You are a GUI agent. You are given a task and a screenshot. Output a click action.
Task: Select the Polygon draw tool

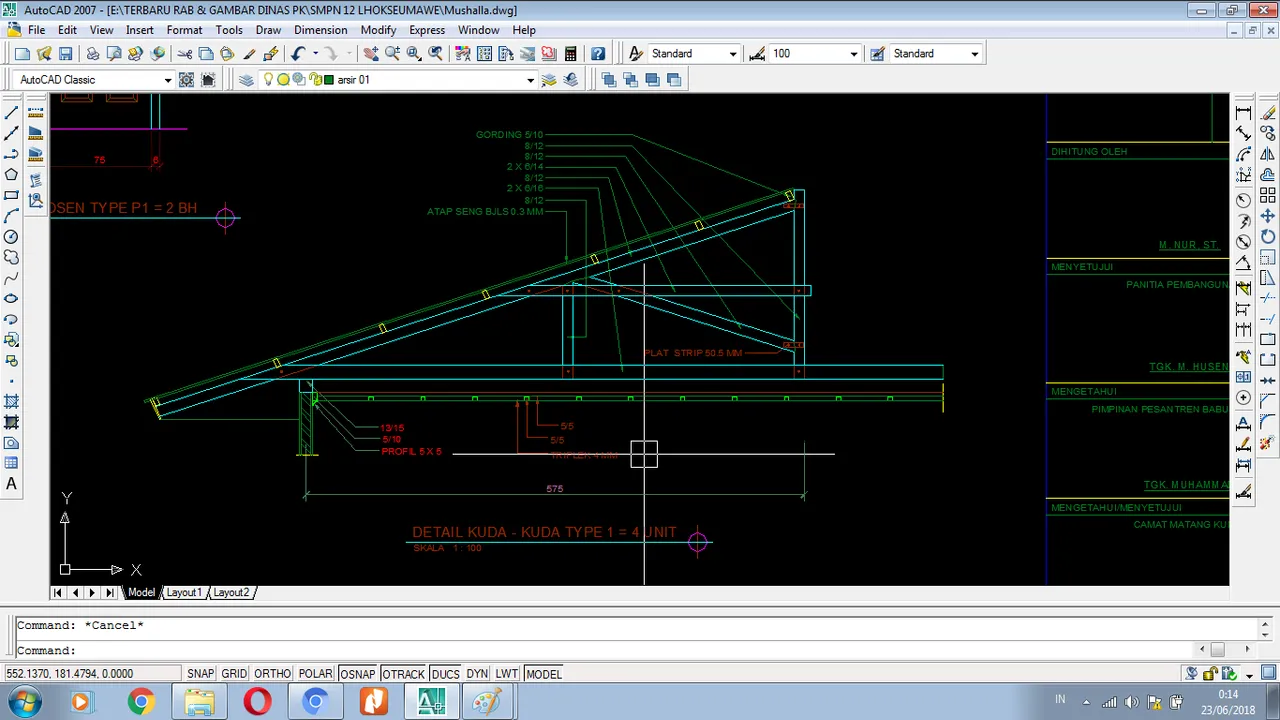(x=12, y=174)
